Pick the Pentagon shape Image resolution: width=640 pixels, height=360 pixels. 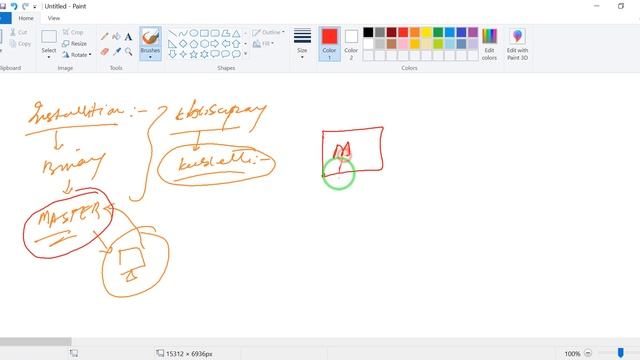click(194, 44)
